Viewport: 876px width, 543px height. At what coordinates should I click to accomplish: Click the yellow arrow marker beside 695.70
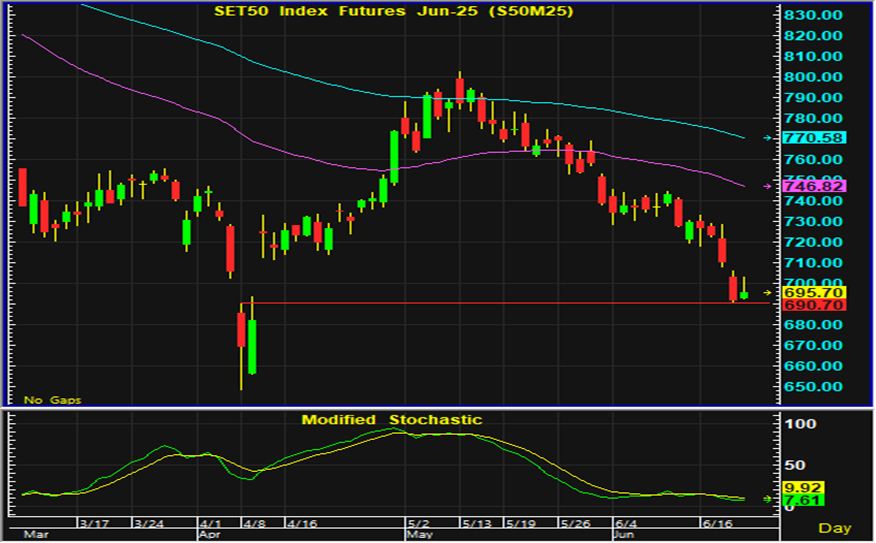768,293
